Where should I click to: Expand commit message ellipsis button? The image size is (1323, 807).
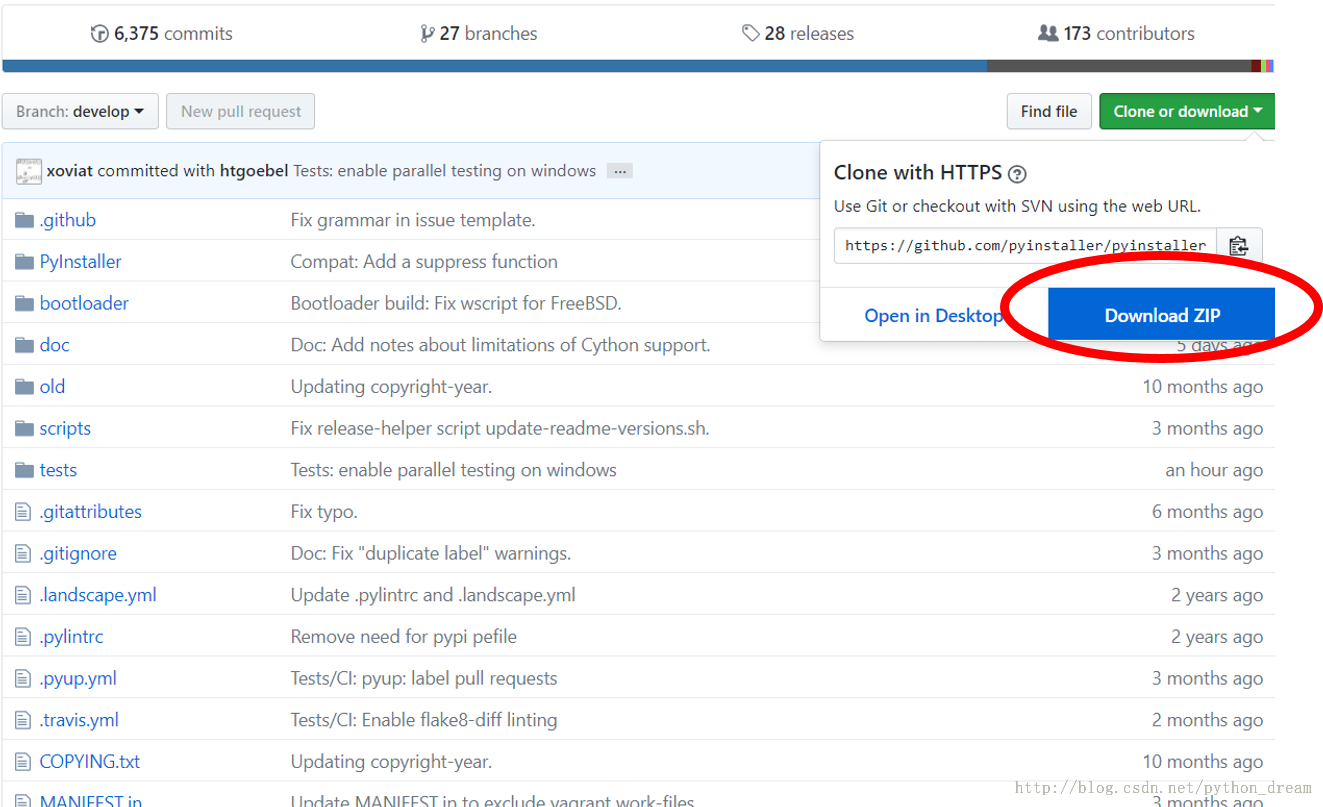[x=620, y=171]
